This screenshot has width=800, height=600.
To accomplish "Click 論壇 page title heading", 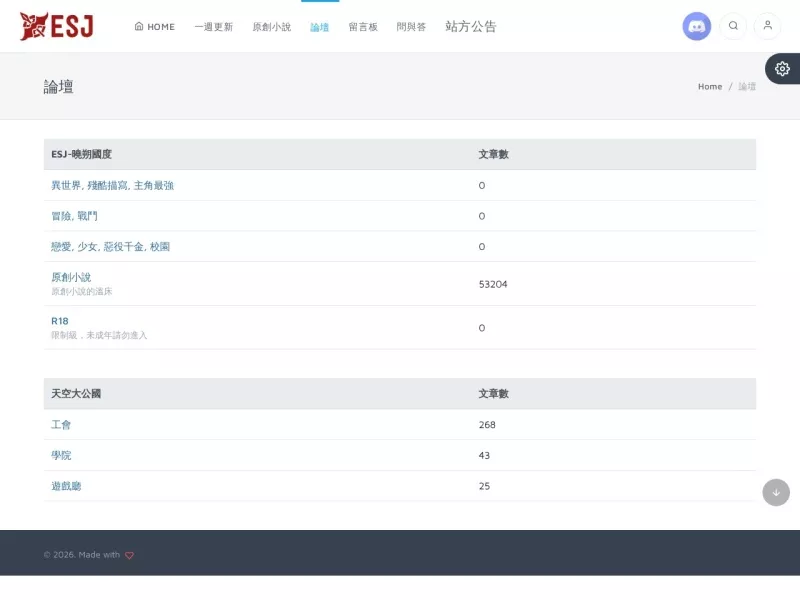I will click(x=58, y=86).
